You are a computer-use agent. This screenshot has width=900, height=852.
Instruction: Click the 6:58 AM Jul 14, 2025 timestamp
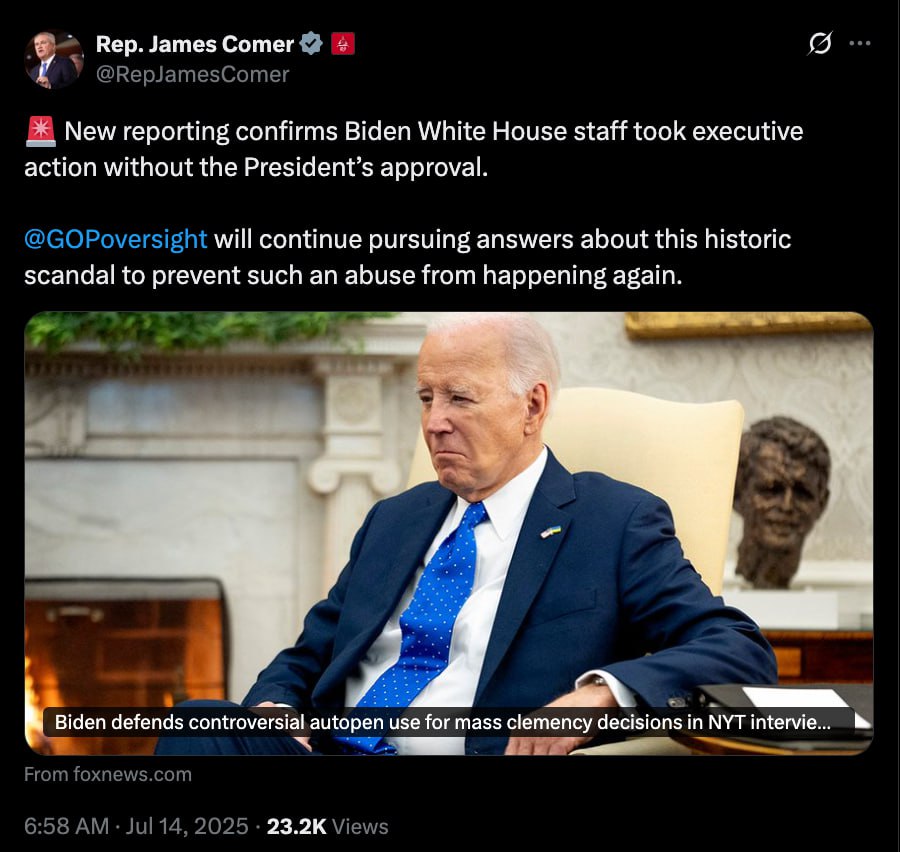[x=136, y=826]
